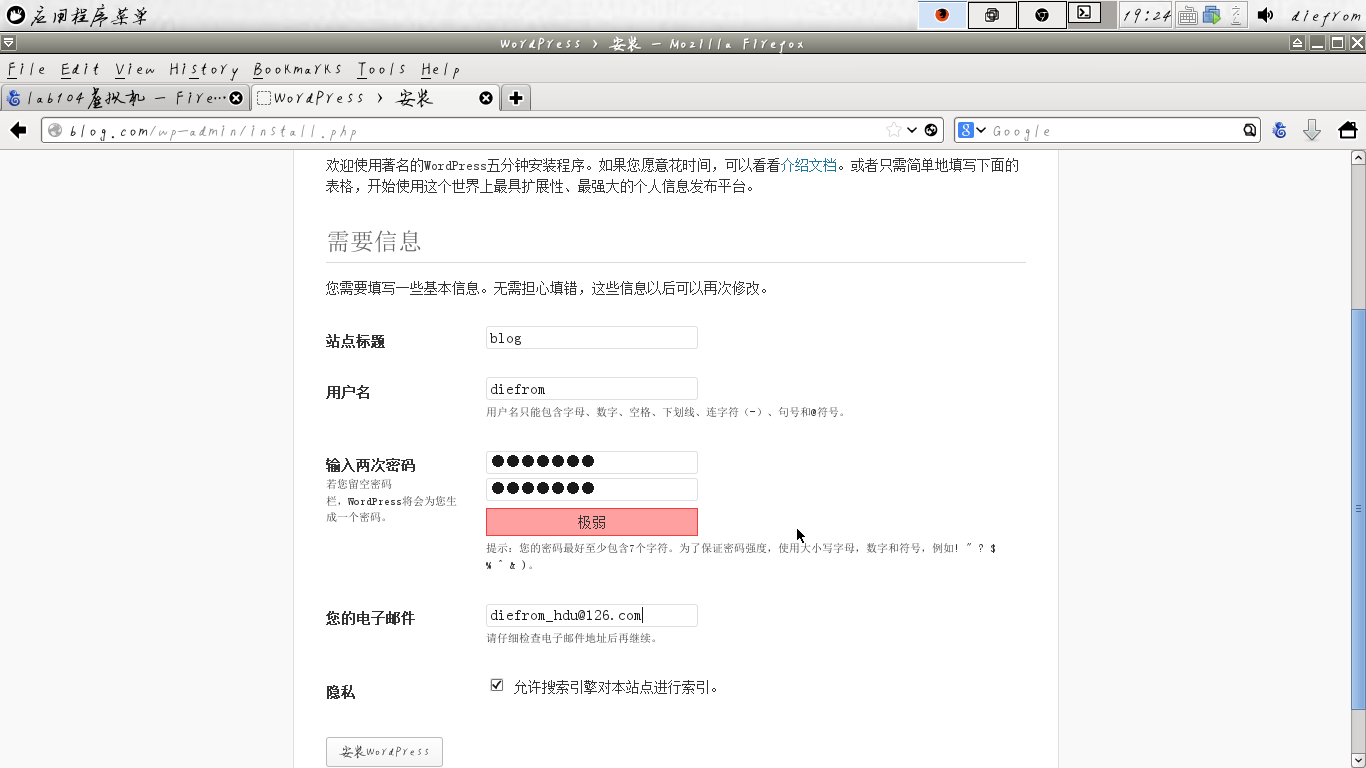The image size is (1366, 768).
Task: Bookmark this page with the star icon
Action: [894, 130]
